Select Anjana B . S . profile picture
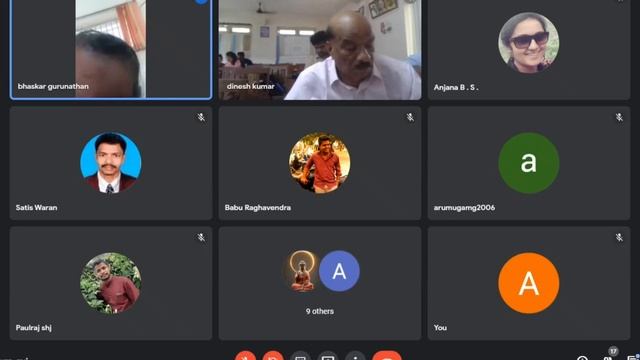The image size is (640, 360). [529, 42]
